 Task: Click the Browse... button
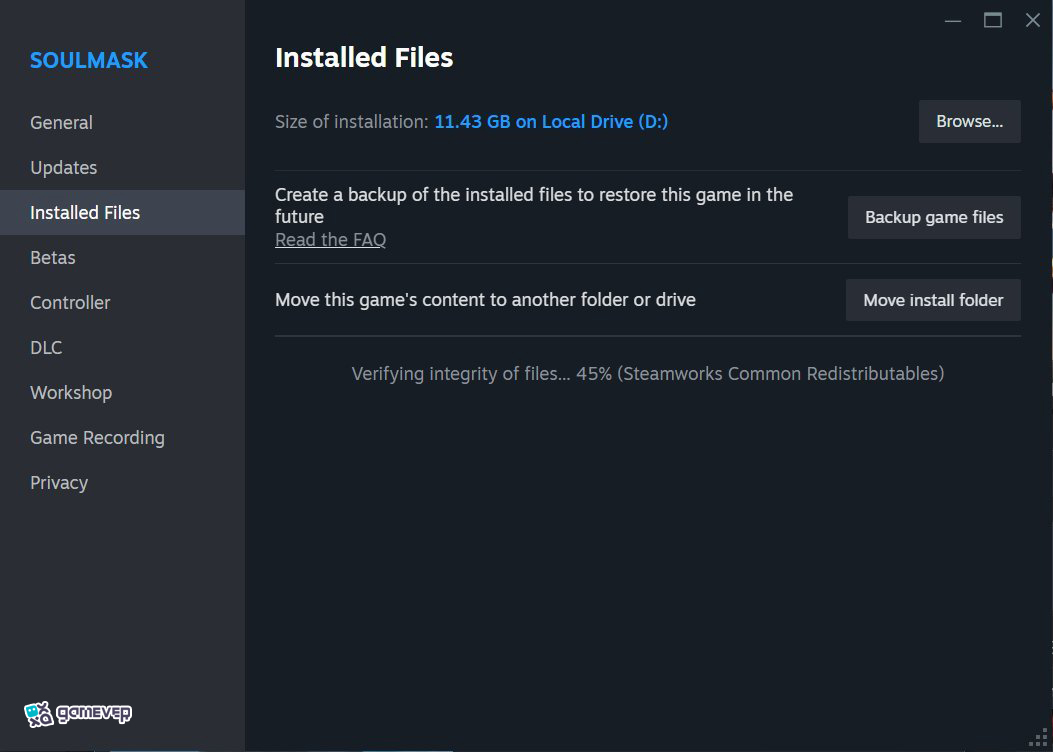click(969, 122)
